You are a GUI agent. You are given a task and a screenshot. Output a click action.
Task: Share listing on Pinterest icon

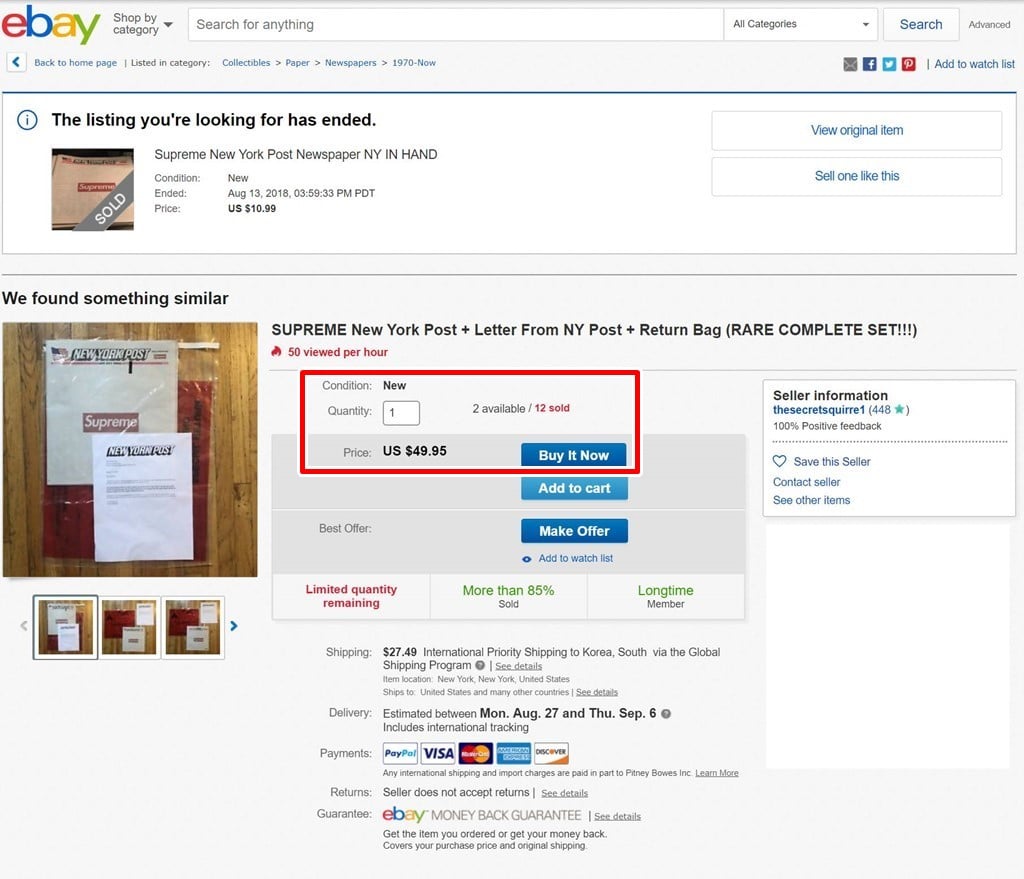pyautogui.click(x=908, y=64)
